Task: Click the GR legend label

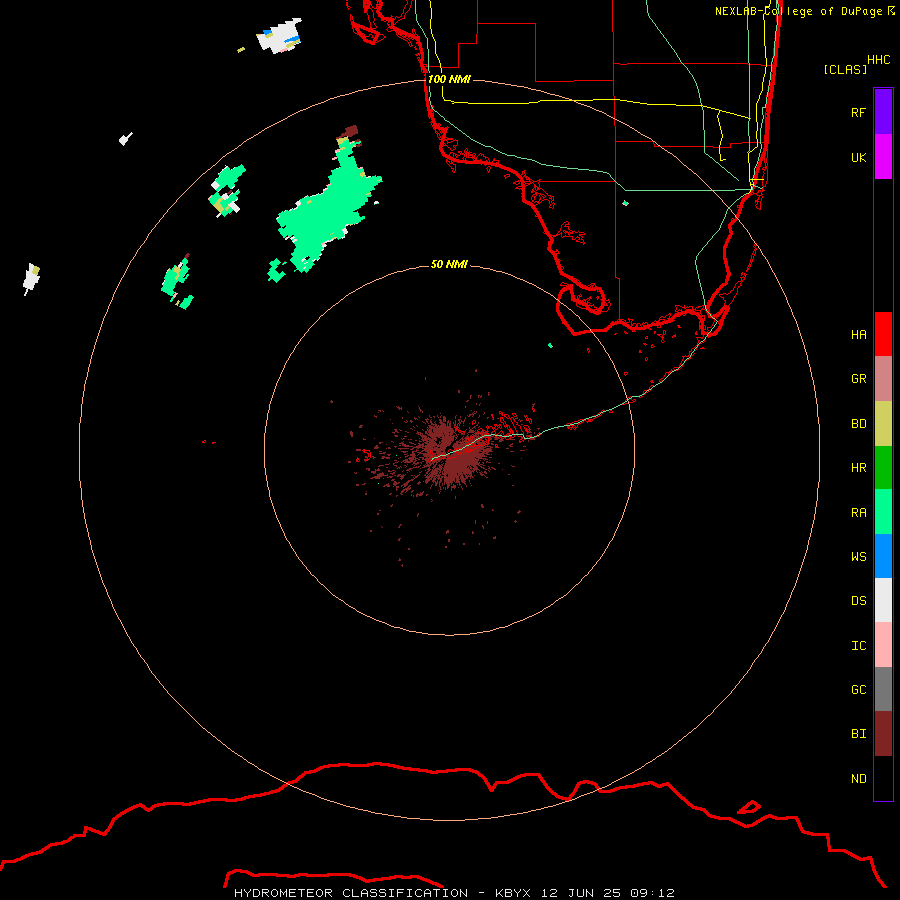Action: coord(859,379)
